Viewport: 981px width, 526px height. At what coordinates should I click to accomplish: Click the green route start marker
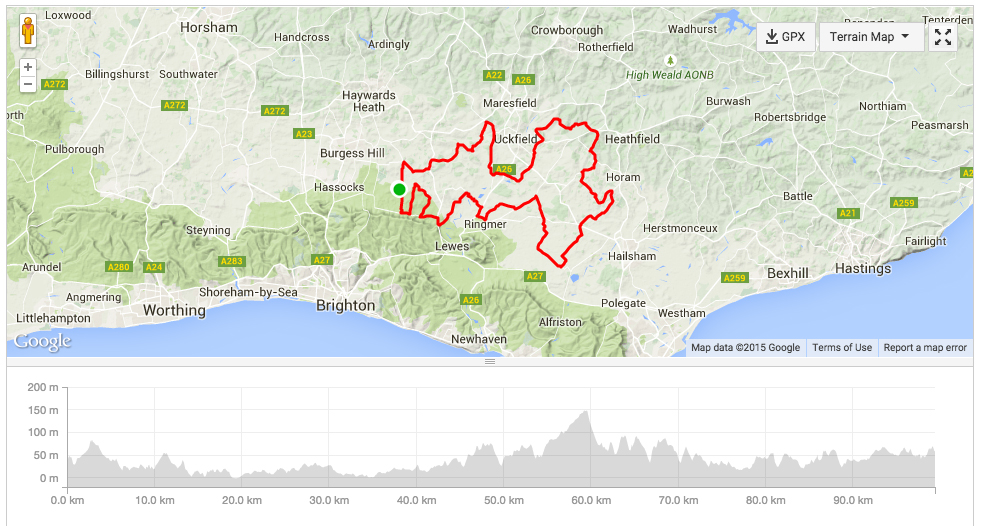pos(399,189)
